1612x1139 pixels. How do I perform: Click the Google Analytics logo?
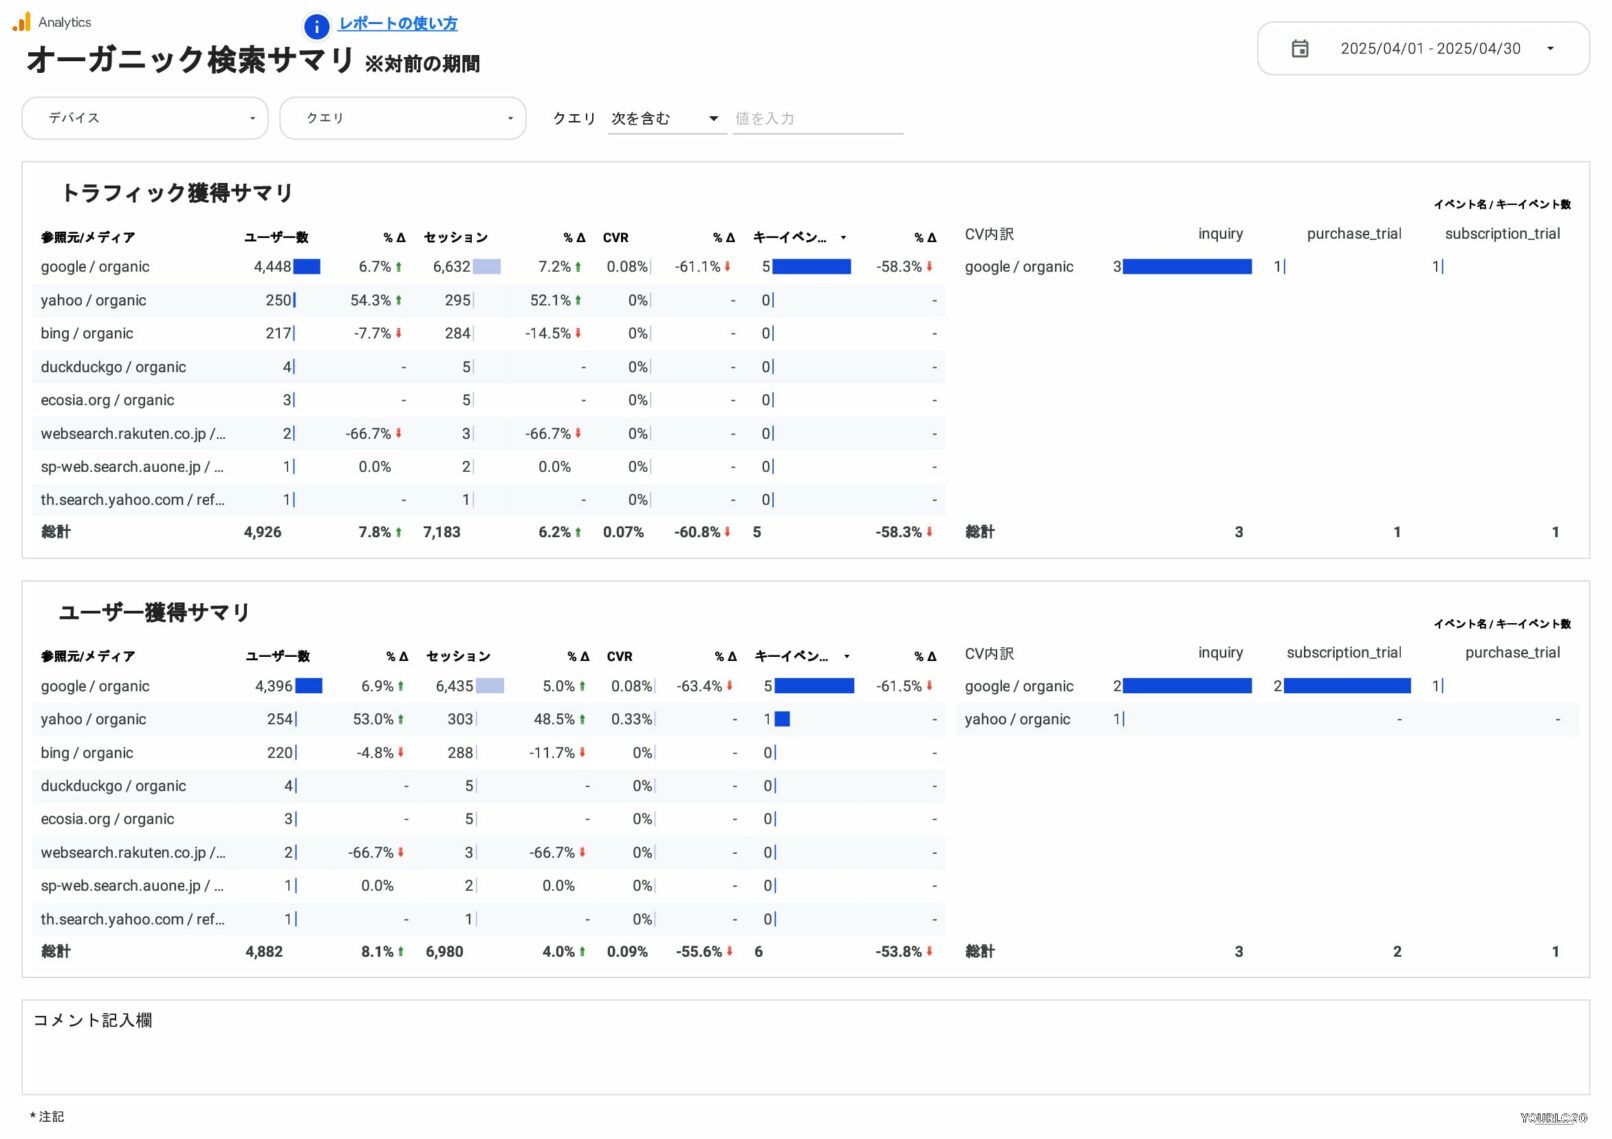coord(20,20)
